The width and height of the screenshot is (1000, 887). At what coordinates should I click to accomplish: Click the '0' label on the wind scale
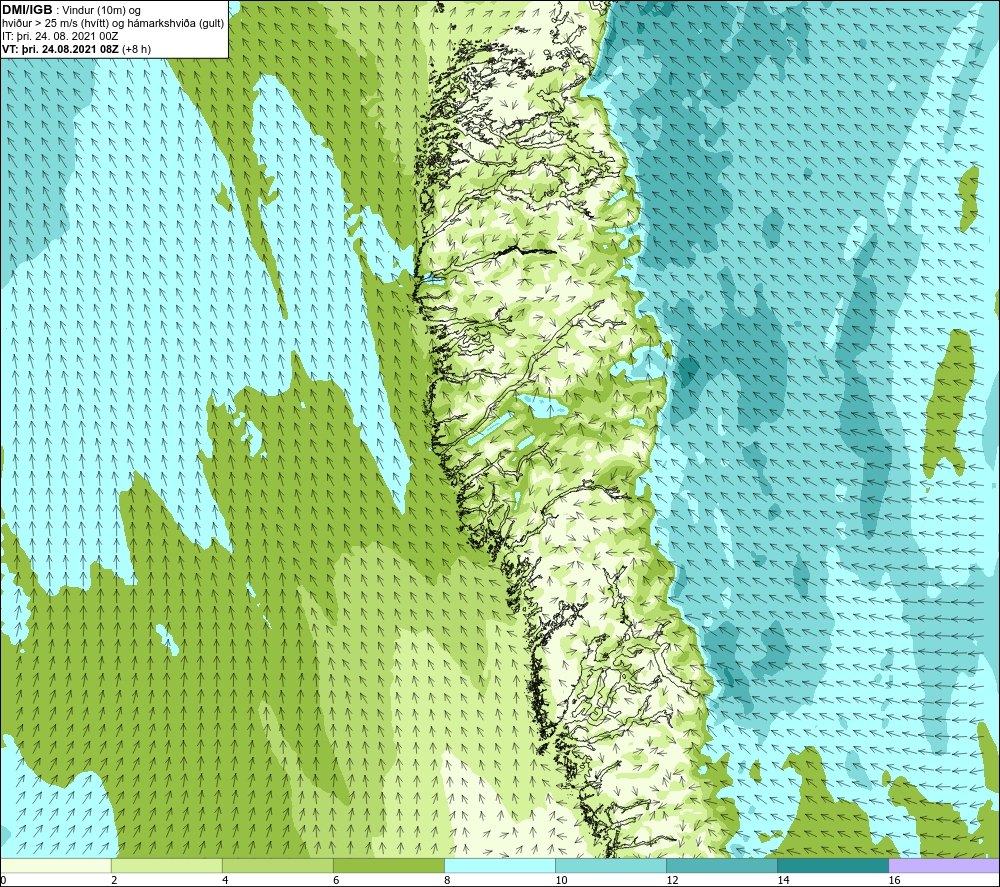click(3, 880)
